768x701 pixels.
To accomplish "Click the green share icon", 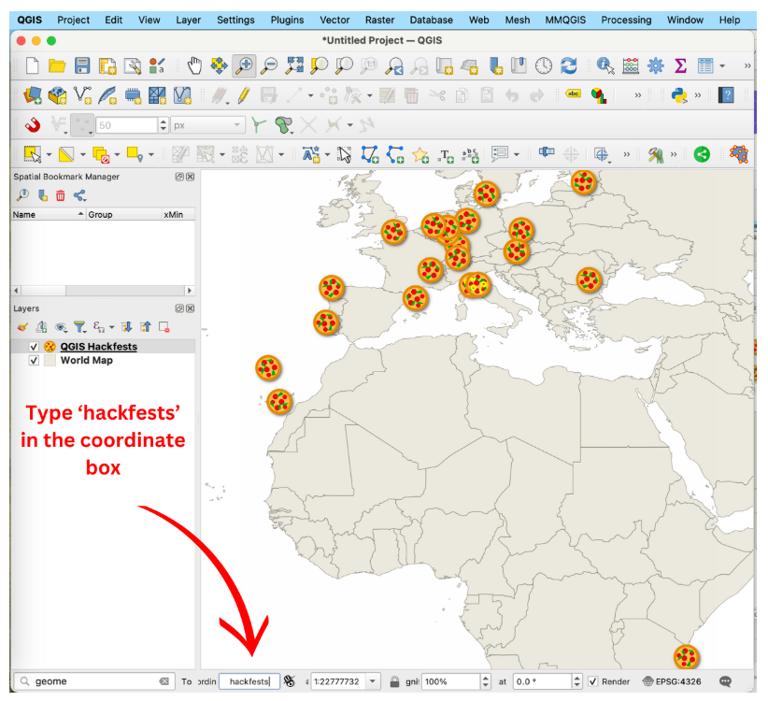I will (702, 155).
